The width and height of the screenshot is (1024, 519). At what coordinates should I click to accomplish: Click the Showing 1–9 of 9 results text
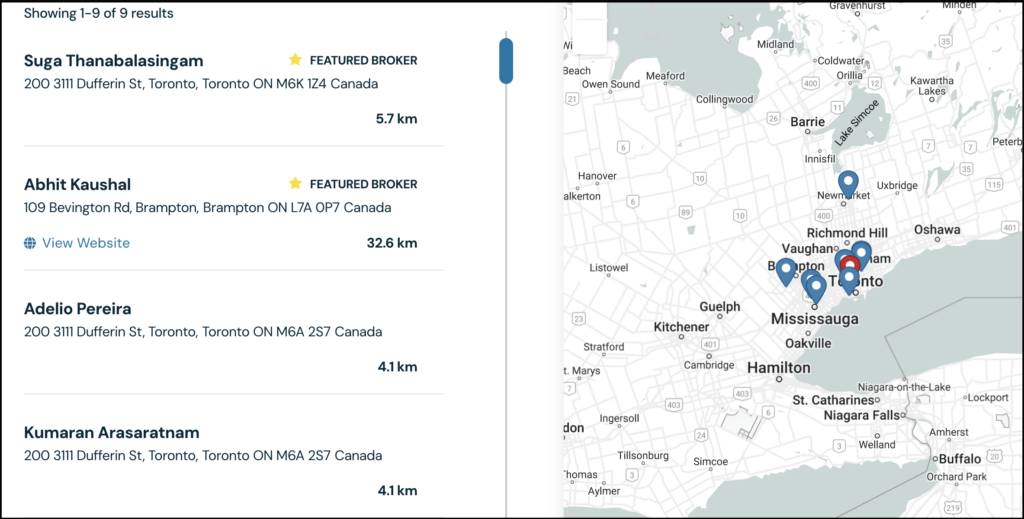[x=98, y=14]
